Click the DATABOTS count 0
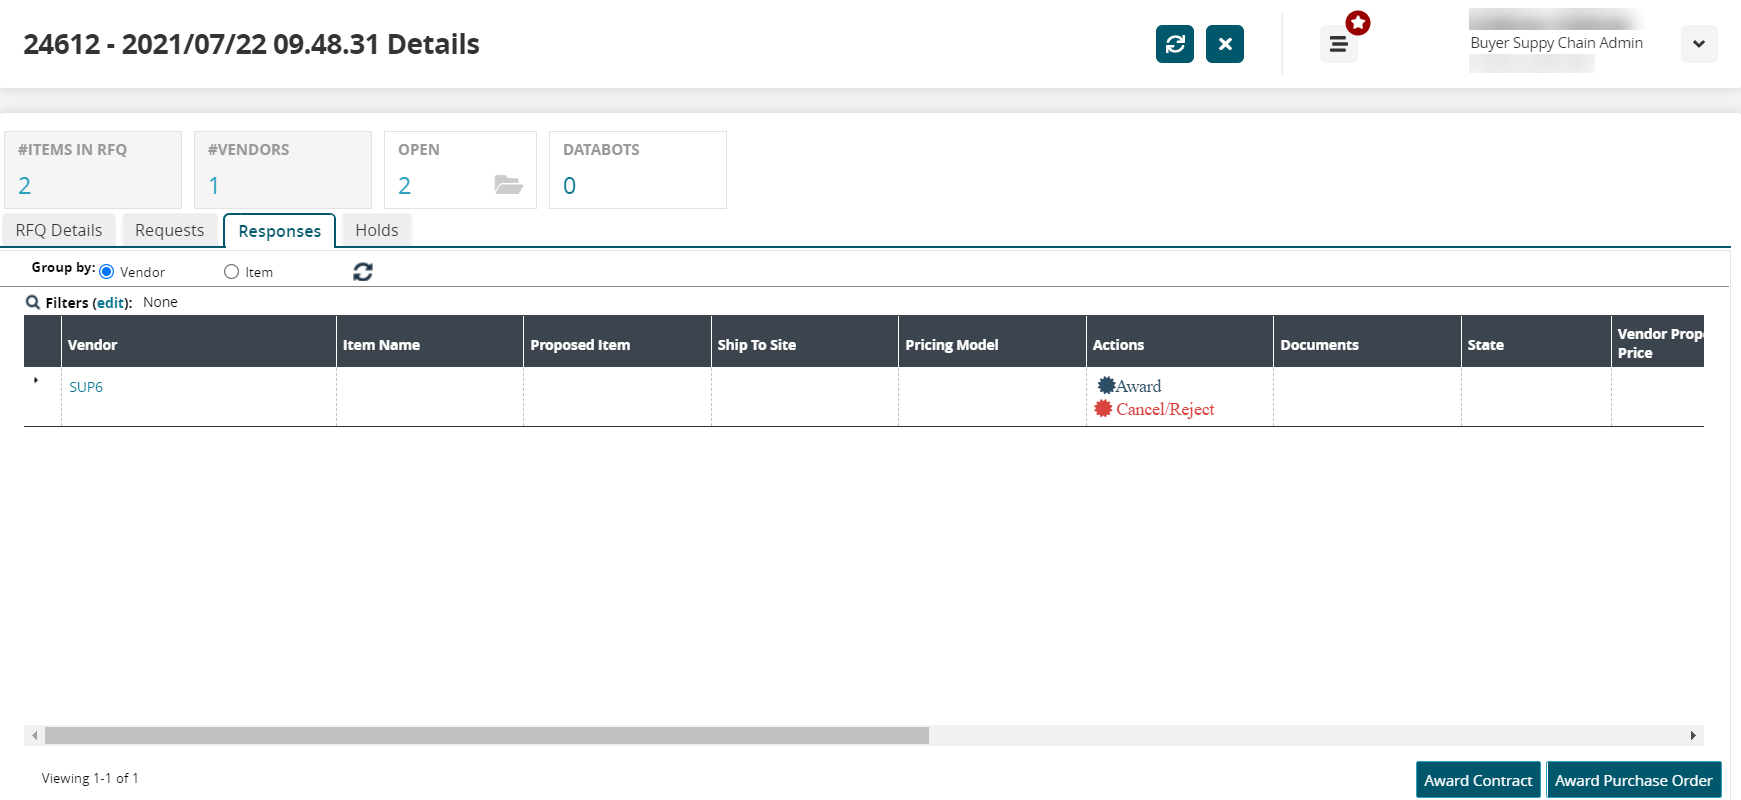The image size is (1741, 800). click(x=570, y=186)
